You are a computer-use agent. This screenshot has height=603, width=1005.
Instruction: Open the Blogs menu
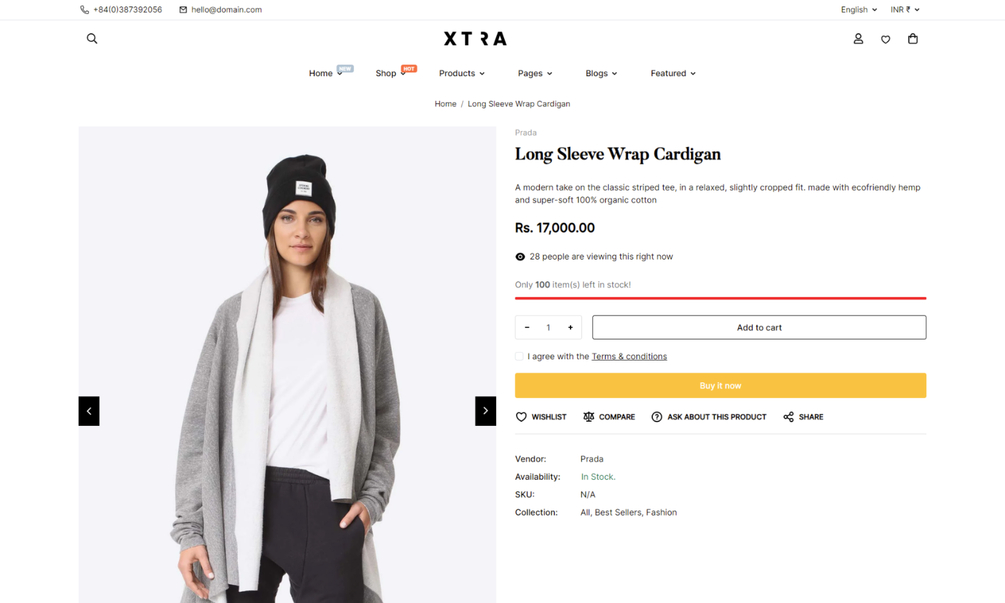(601, 73)
